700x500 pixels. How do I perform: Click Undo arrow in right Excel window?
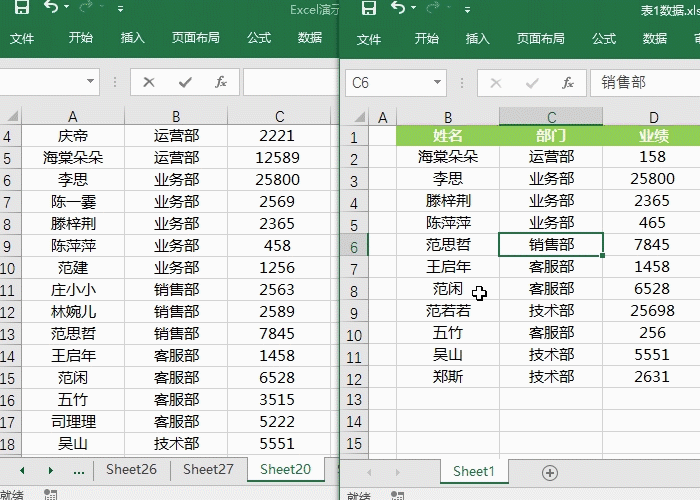(398, 9)
